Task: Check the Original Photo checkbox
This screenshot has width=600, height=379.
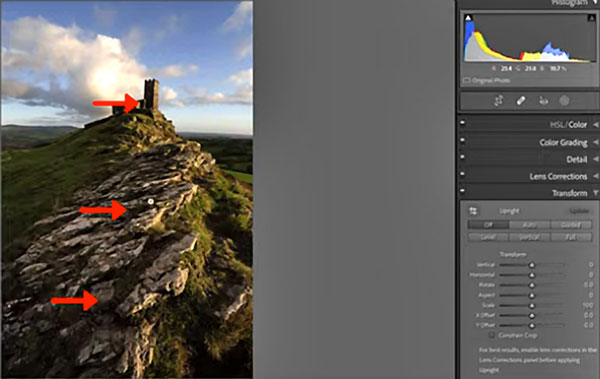Action: coord(466,80)
